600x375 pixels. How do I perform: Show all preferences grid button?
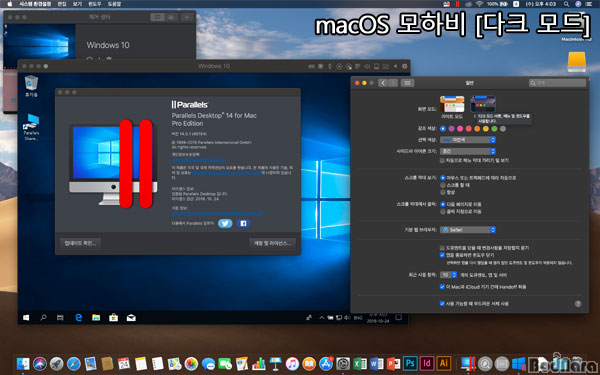tap(407, 83)
